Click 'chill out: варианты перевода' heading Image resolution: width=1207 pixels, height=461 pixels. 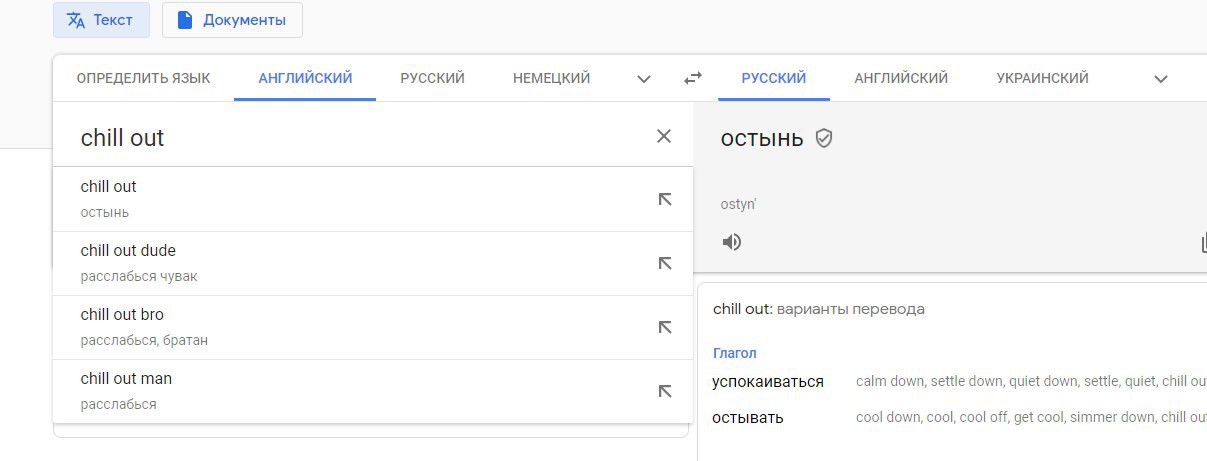818,309
